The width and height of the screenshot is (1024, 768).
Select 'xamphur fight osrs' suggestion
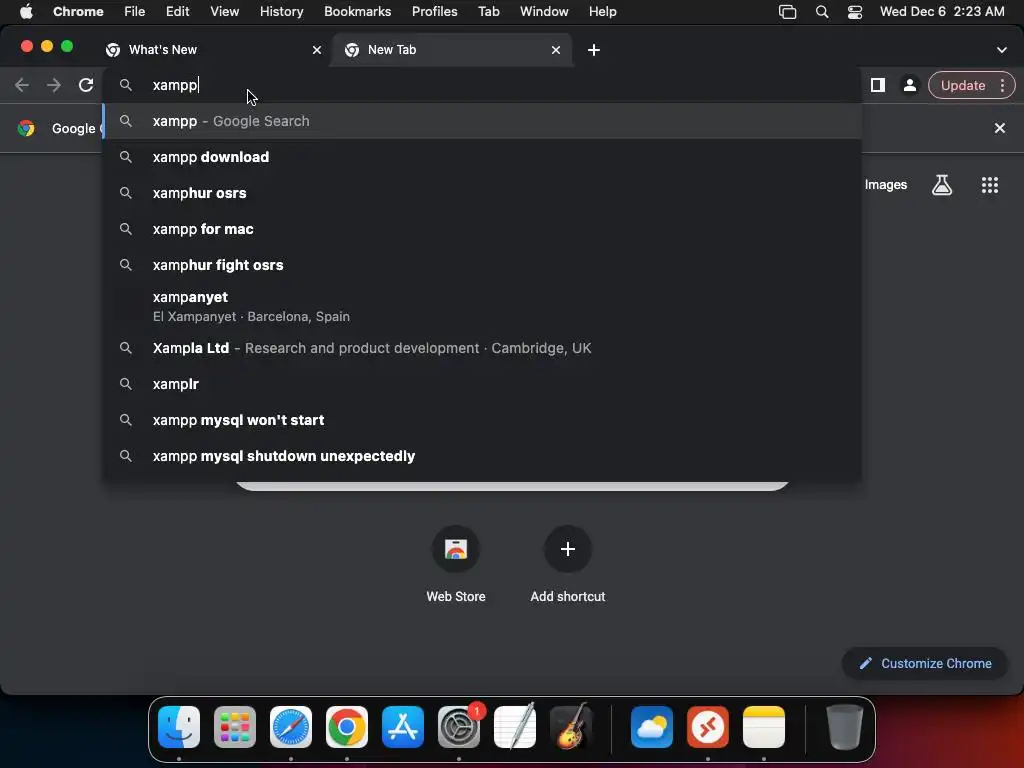click(482, 264)
